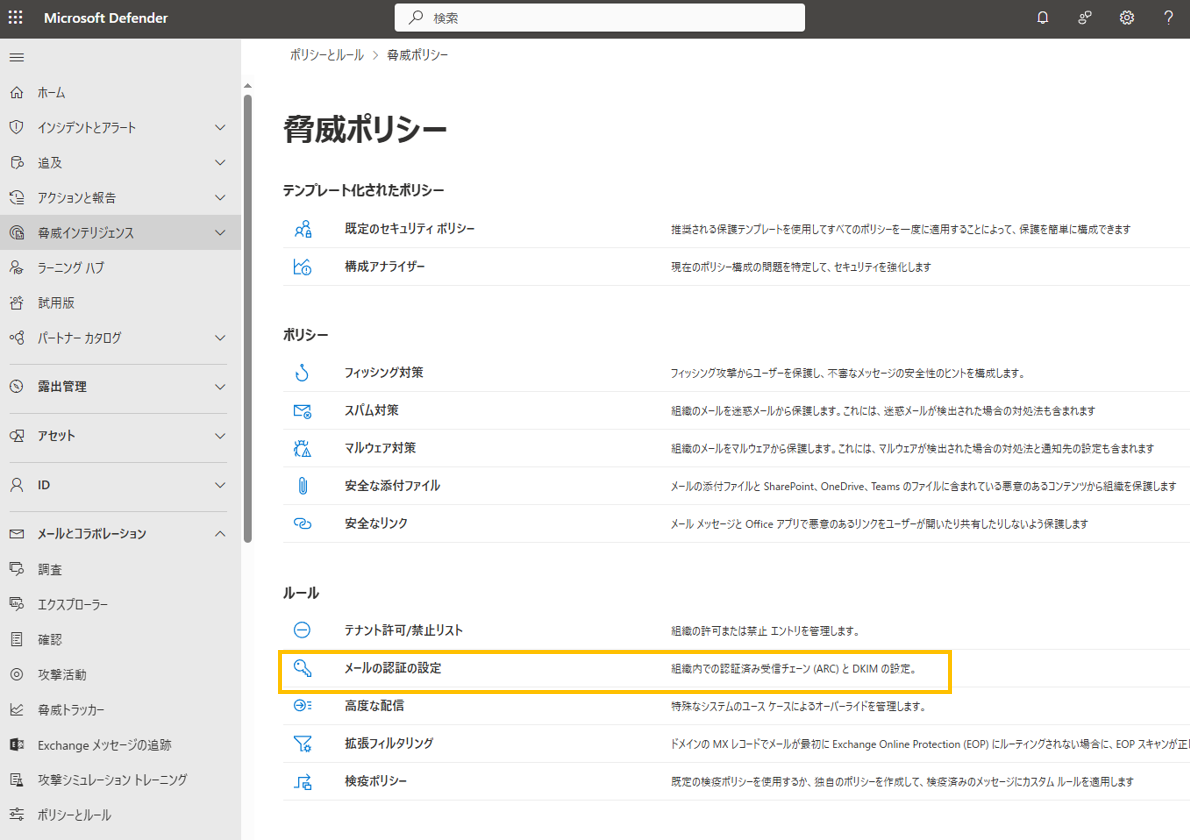Open the フィッシング対策 policy
Viewport: 1190px width, 840px height.
click(x=383, y=373)
